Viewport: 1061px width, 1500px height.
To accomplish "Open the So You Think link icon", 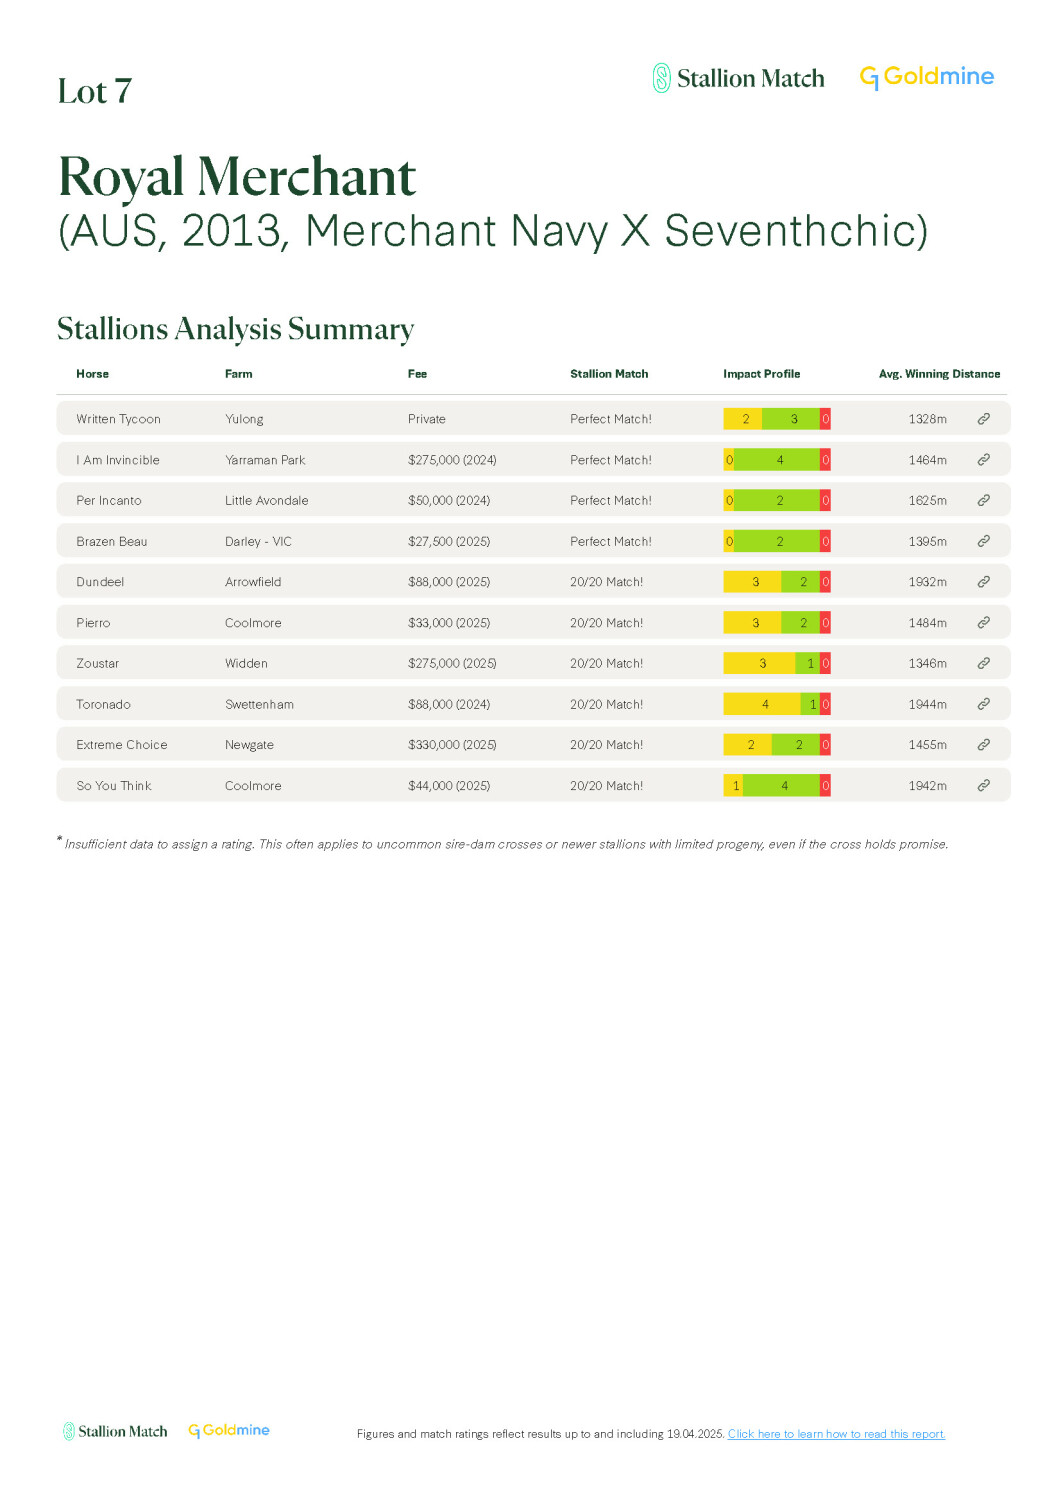I will (983, 785).
